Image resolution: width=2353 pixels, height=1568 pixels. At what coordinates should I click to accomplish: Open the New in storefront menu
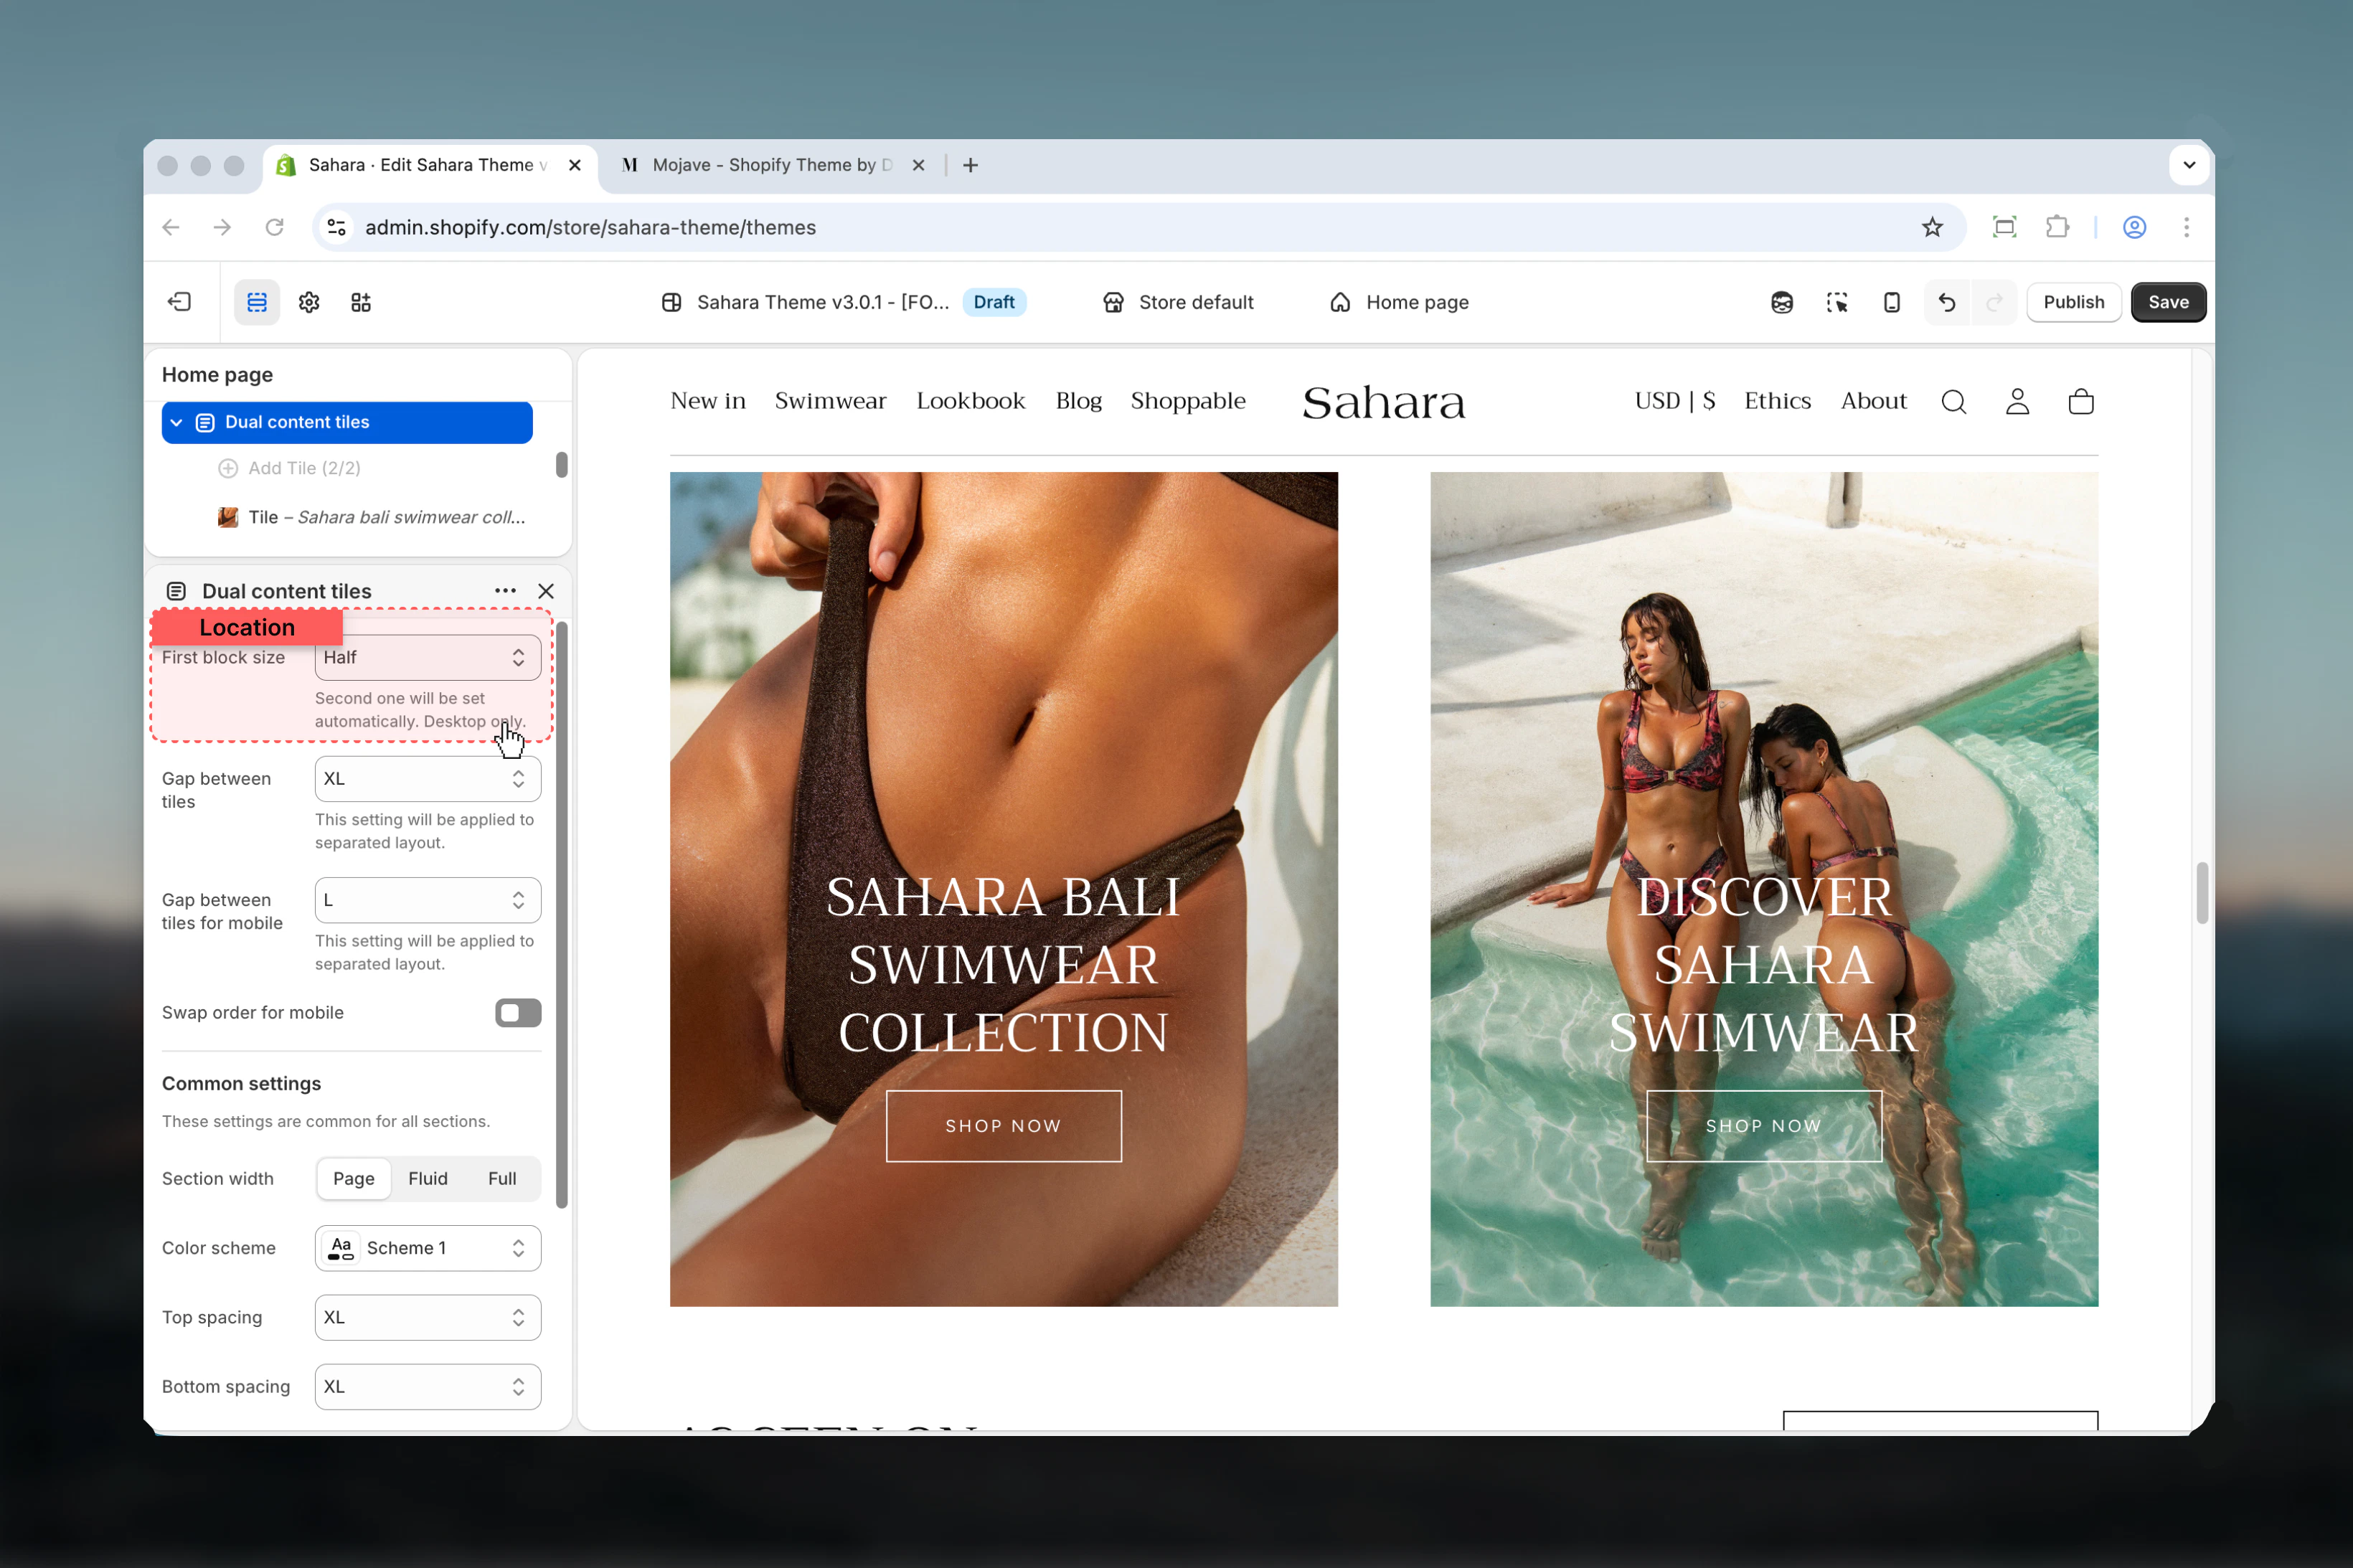[708, 401]
